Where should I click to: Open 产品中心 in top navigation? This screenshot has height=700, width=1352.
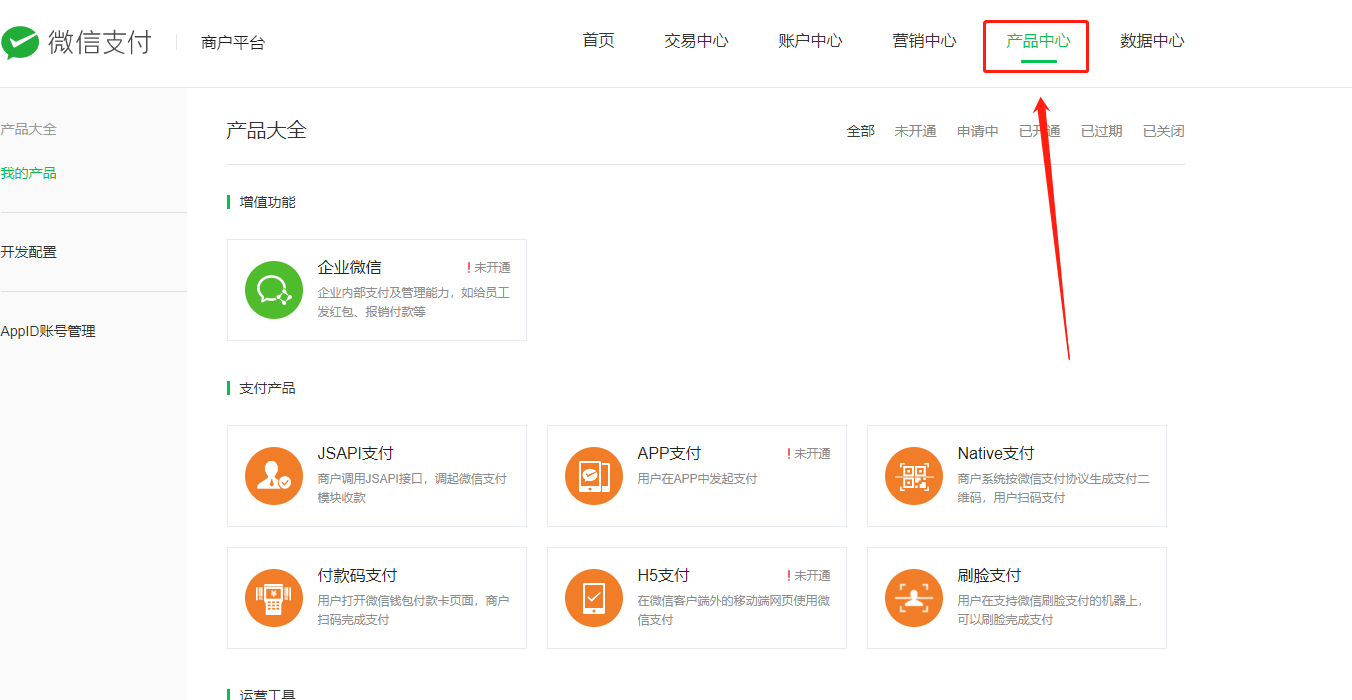coord(1038,41)
